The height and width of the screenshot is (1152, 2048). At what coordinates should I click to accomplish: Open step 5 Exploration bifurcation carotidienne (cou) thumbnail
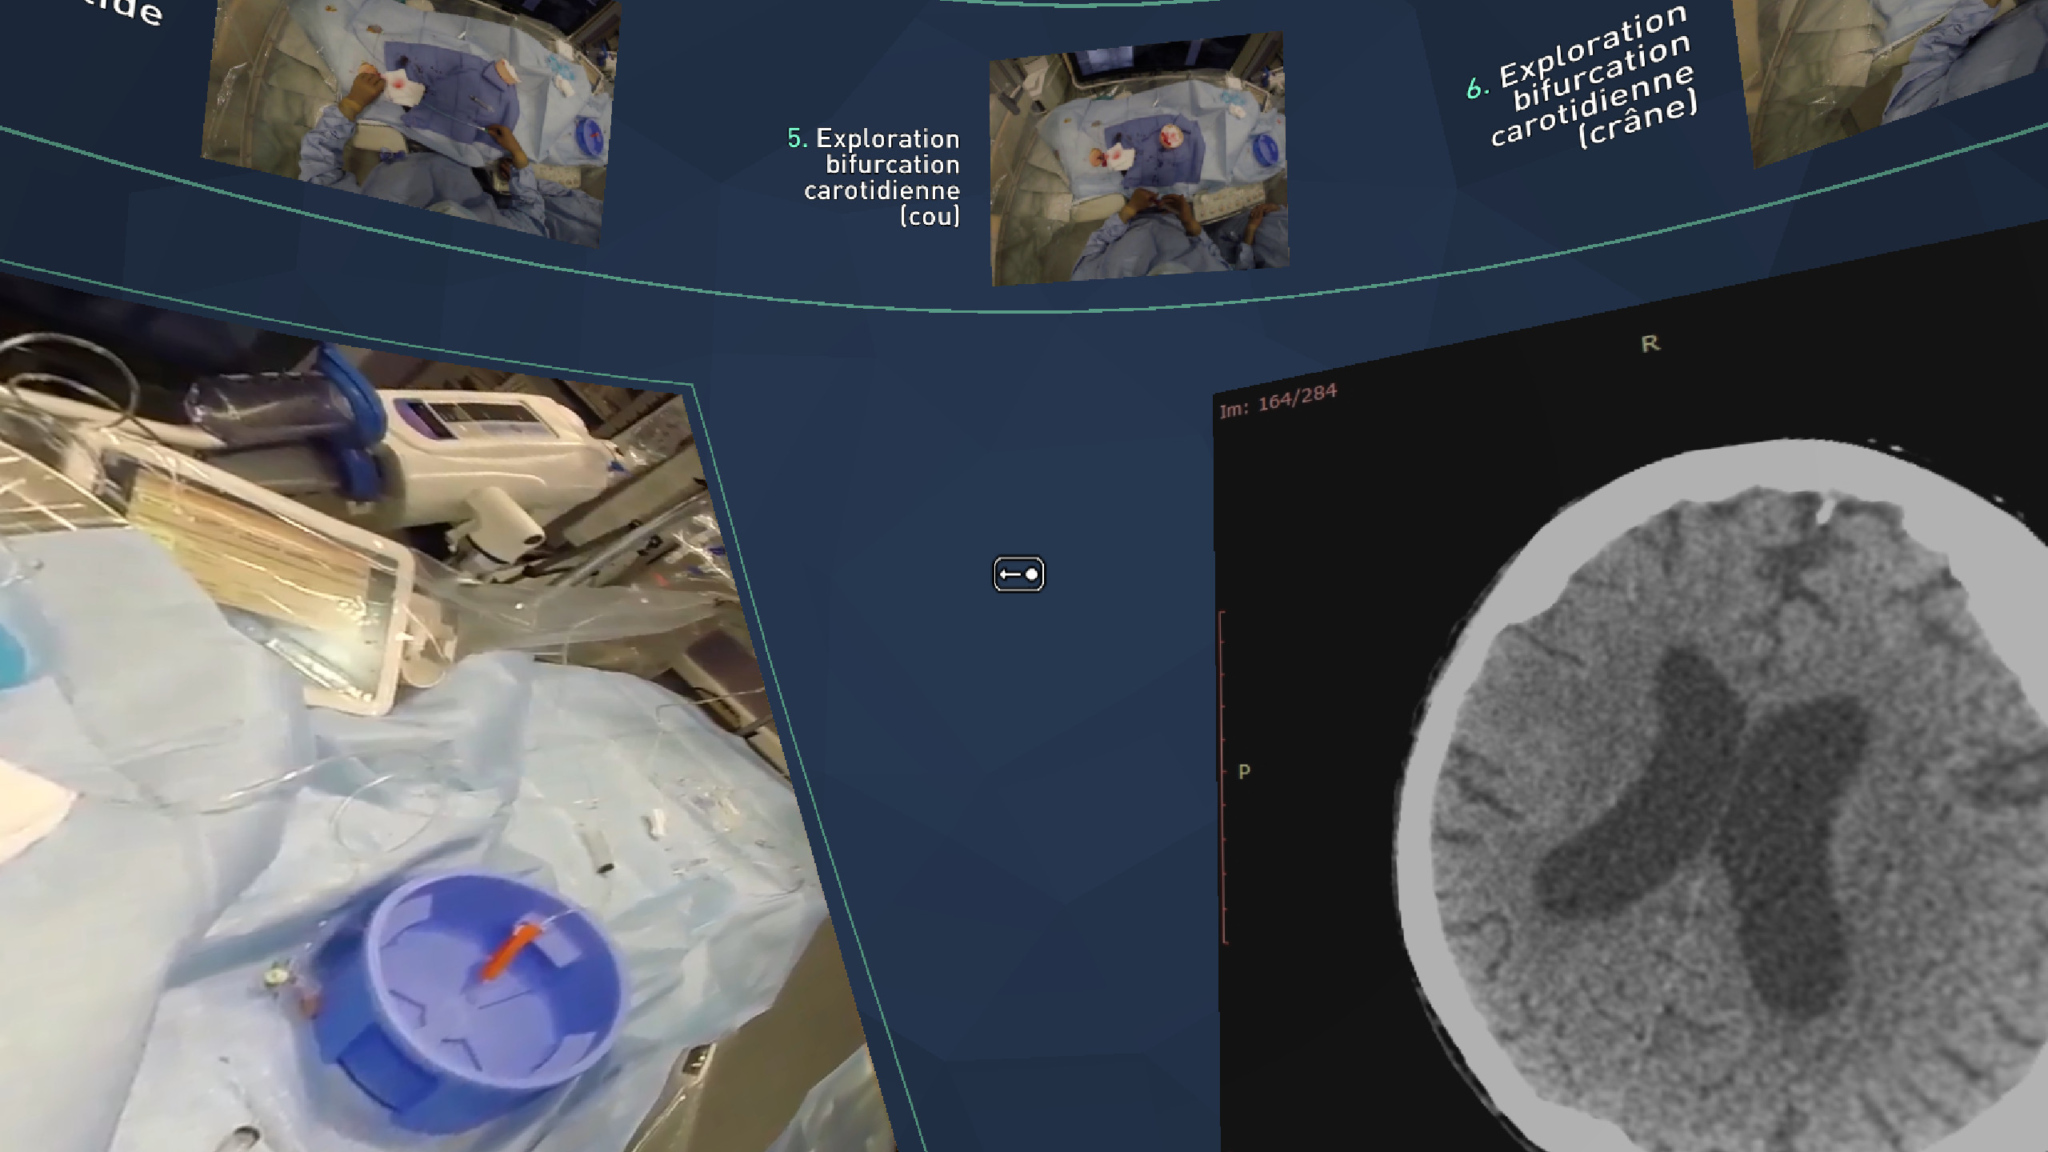[x=1138, y=159]
